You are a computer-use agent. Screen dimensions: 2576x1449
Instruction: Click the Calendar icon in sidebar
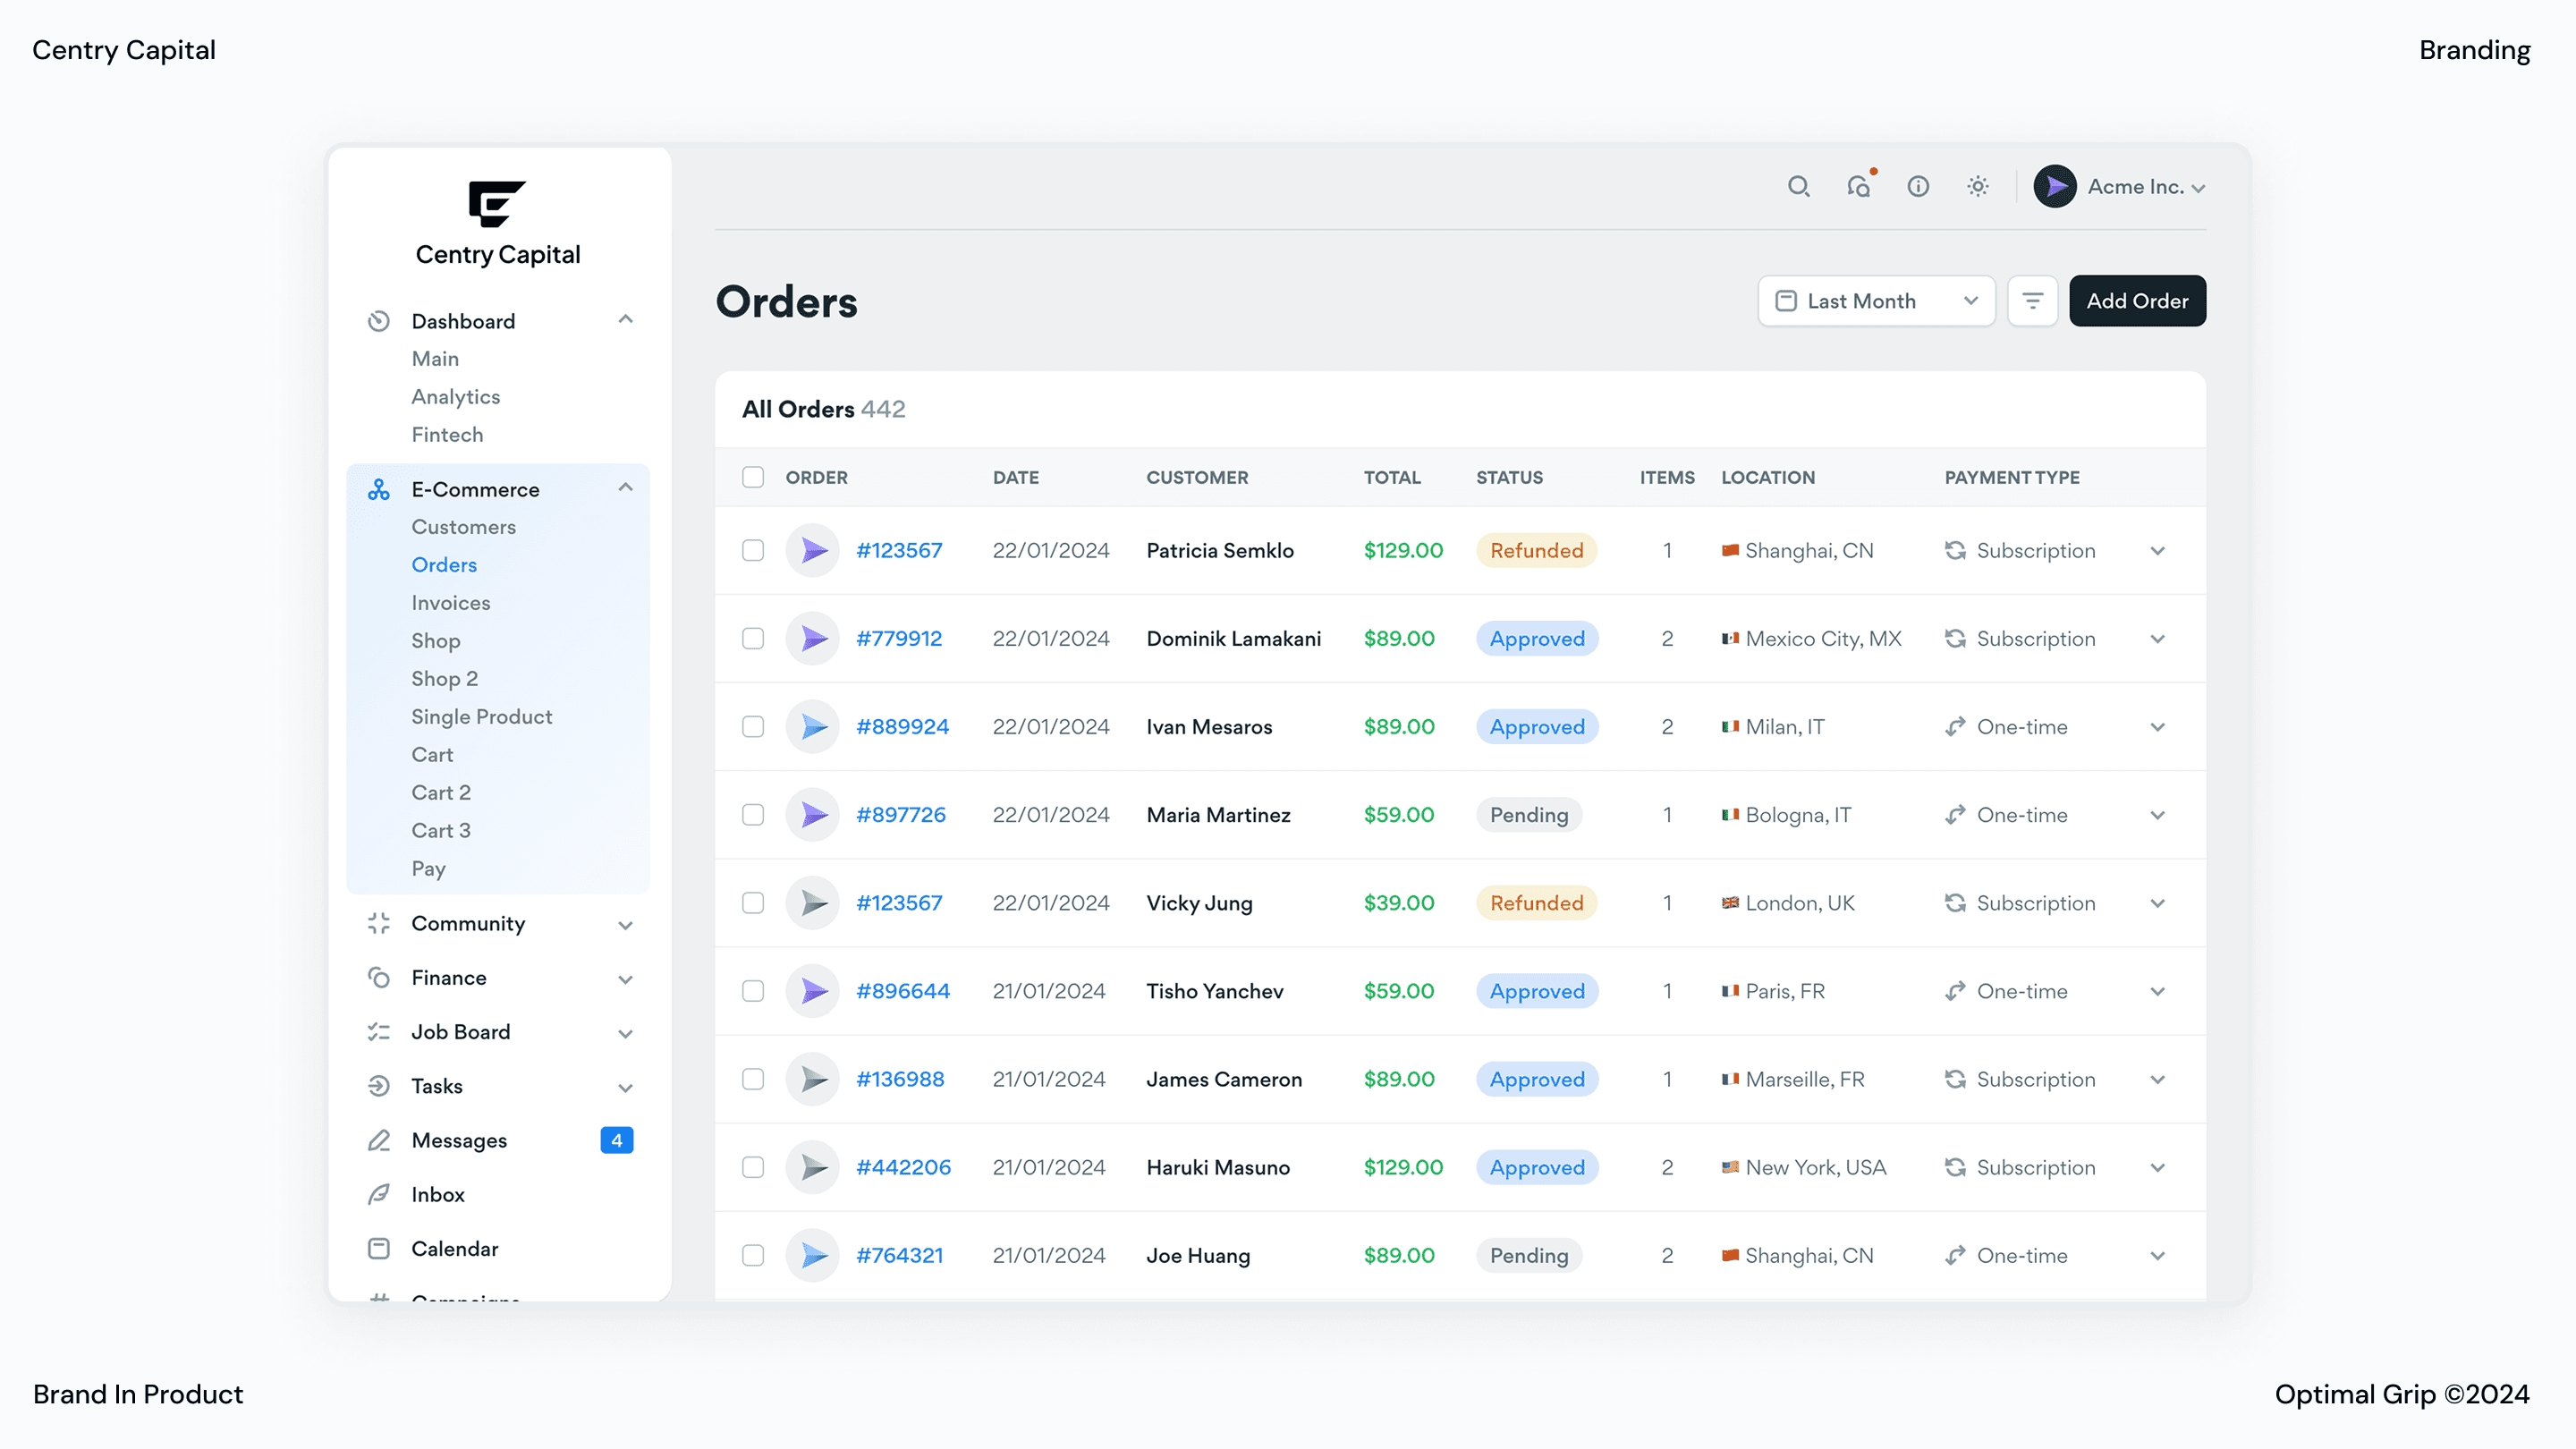379,1248
